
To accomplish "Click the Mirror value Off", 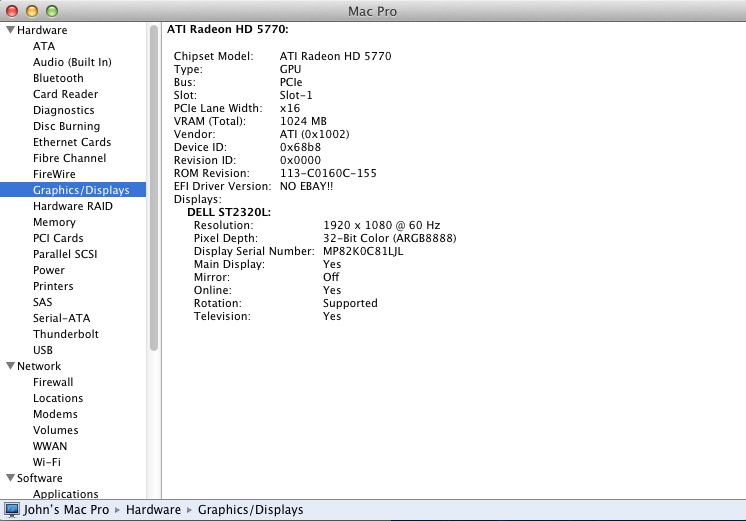I will 331,277.
